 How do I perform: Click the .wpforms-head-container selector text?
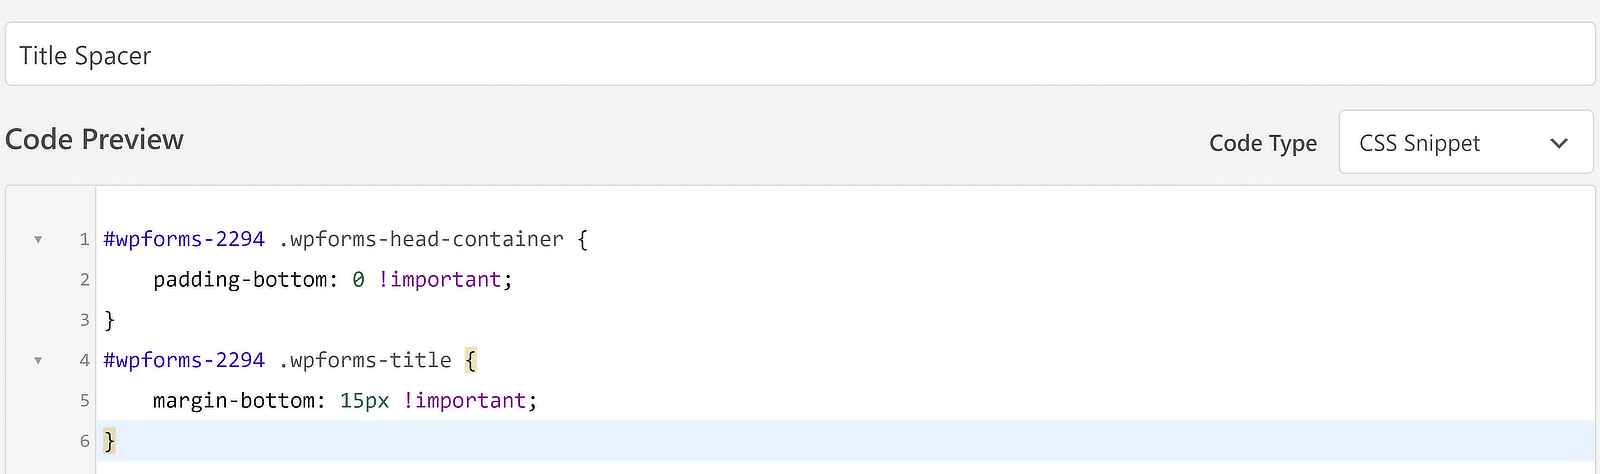click(x=420, y=240)
